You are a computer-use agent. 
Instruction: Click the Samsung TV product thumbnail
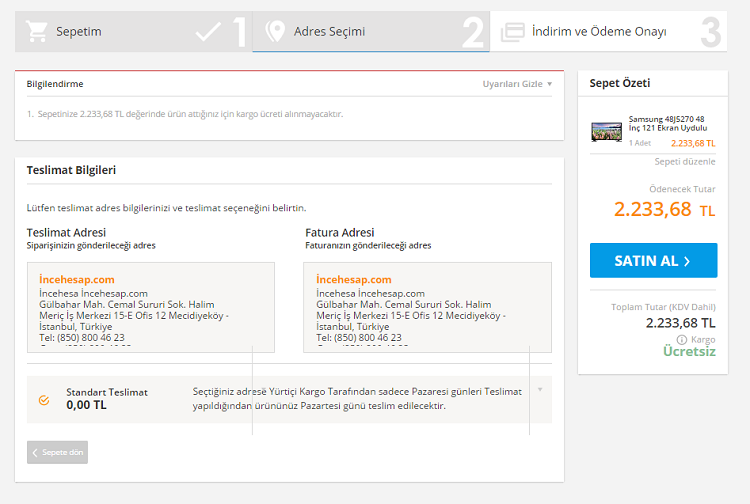coord(606,130)
